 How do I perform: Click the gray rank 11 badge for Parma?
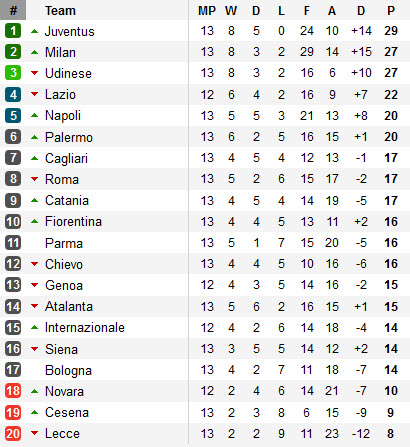tap(13, 243)
